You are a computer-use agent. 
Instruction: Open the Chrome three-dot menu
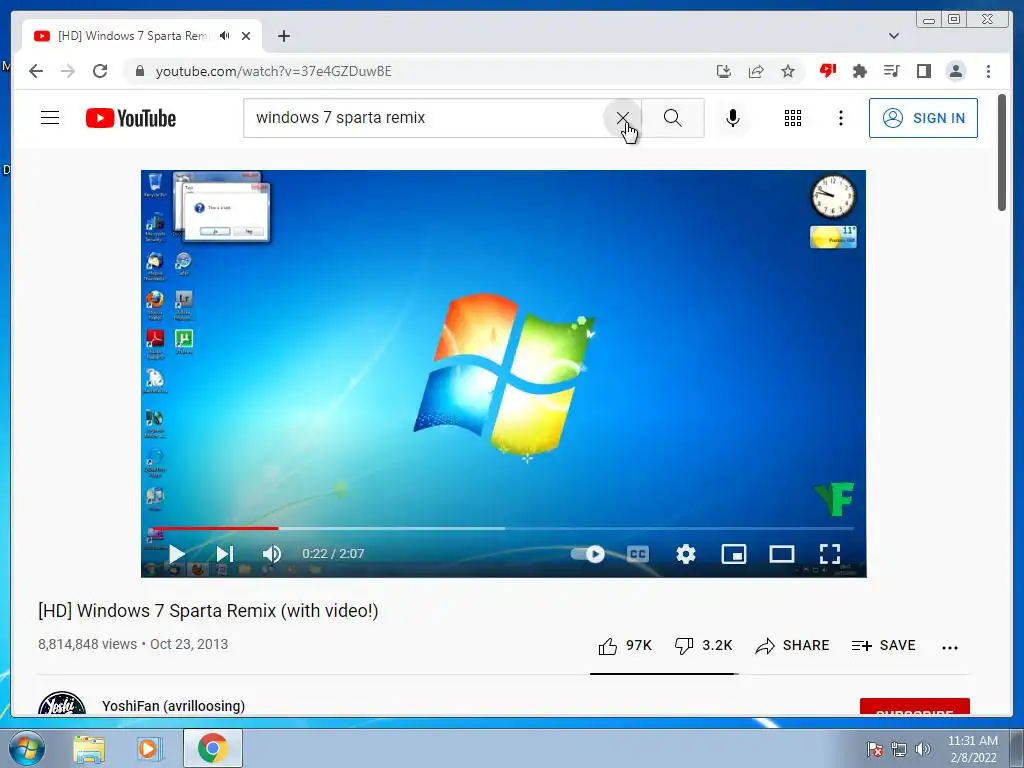988,71
